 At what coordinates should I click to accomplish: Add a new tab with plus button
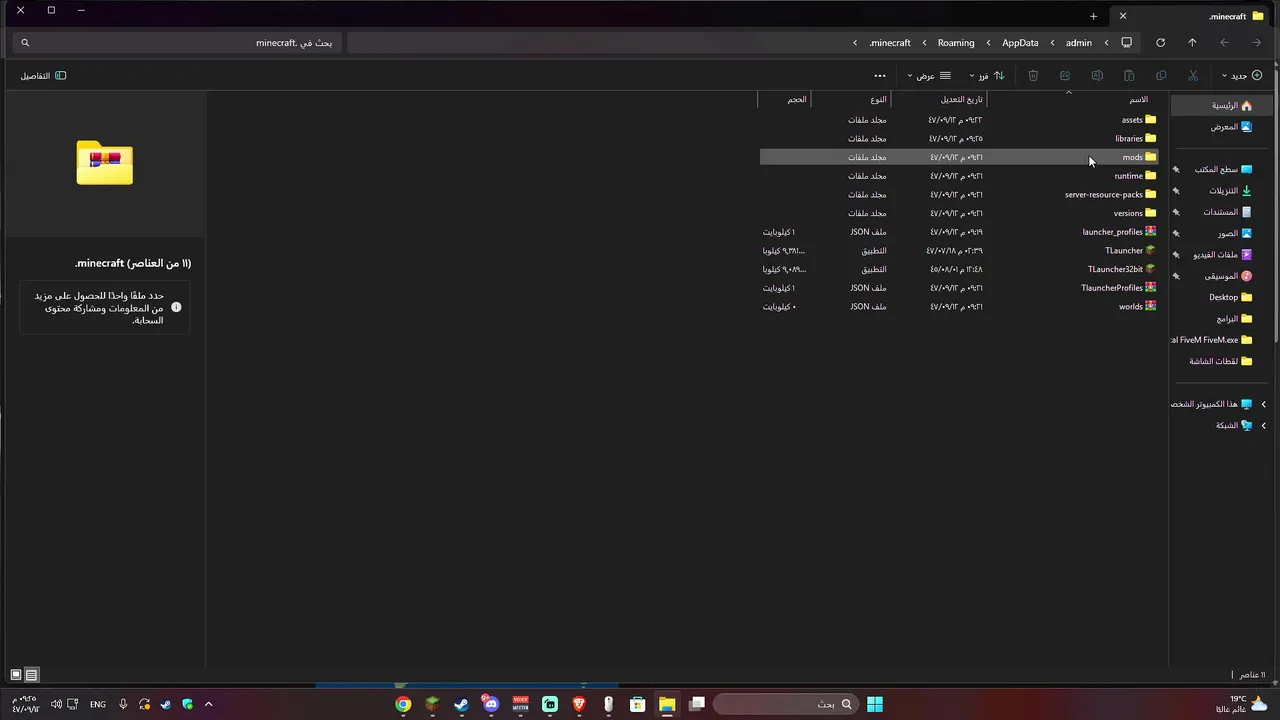(1093, 16)
